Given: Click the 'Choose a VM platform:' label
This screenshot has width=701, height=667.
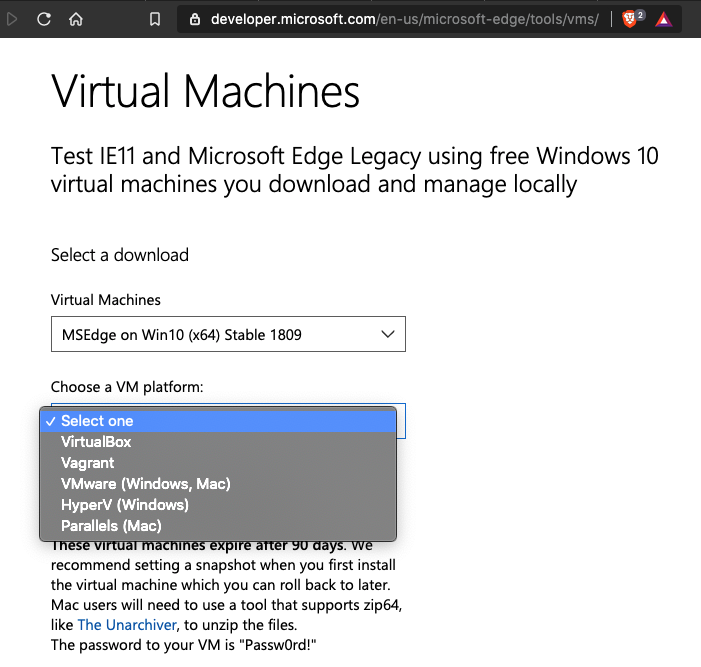Looking at the screenshot, I should tap(127, 387).
